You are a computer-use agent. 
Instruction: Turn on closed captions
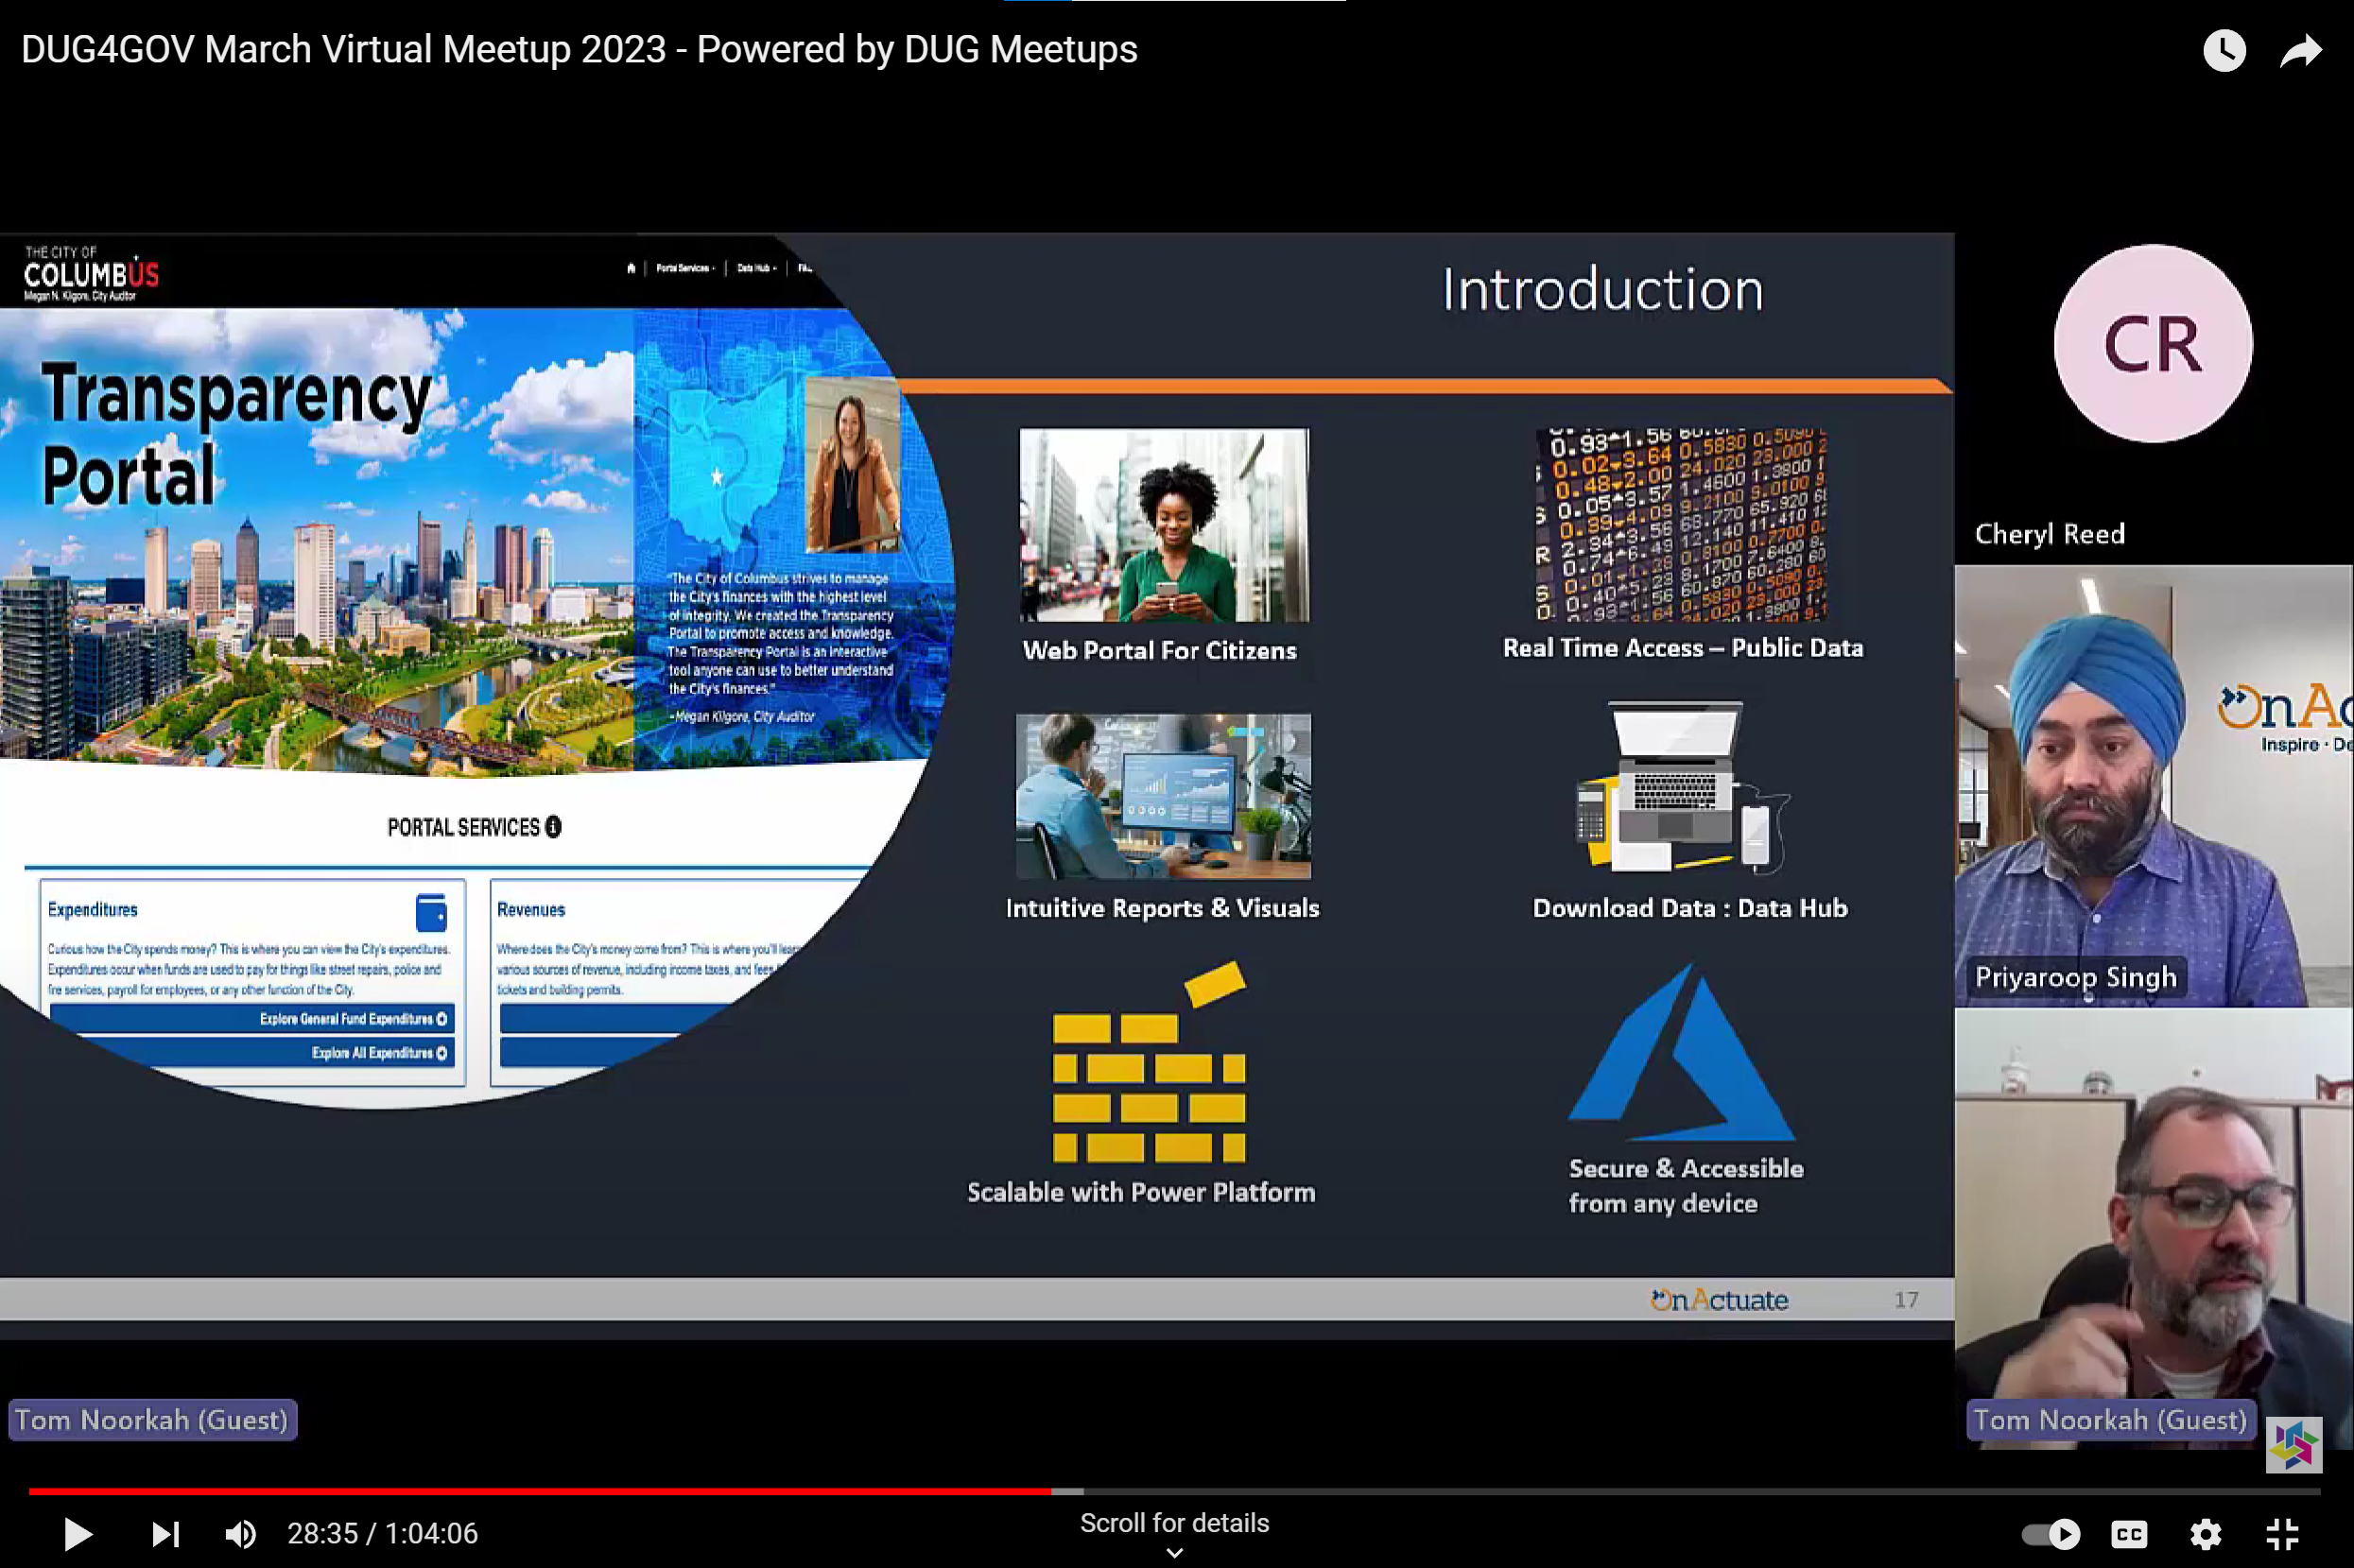coord(2129,1533)
